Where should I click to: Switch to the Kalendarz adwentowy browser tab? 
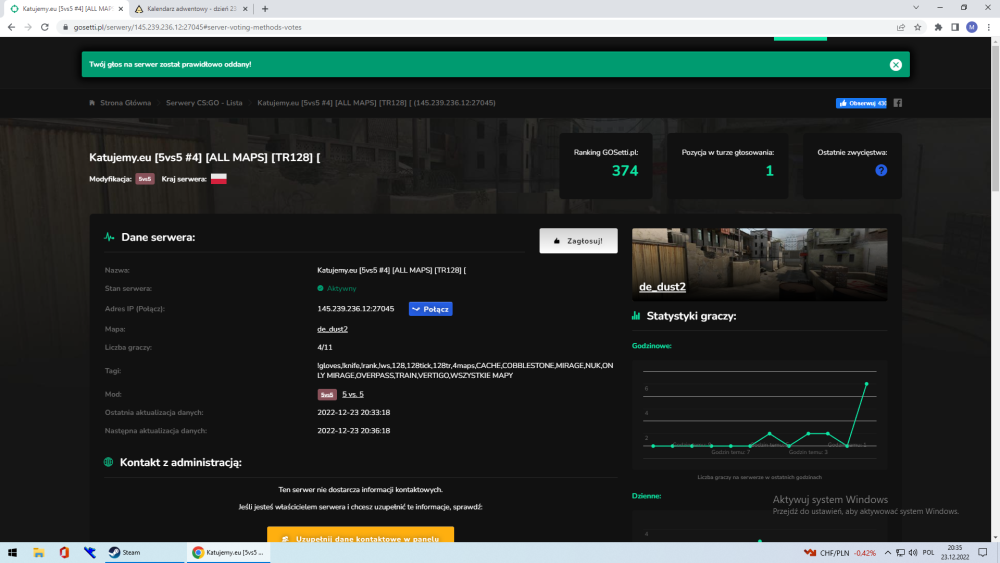pos(191,9)
